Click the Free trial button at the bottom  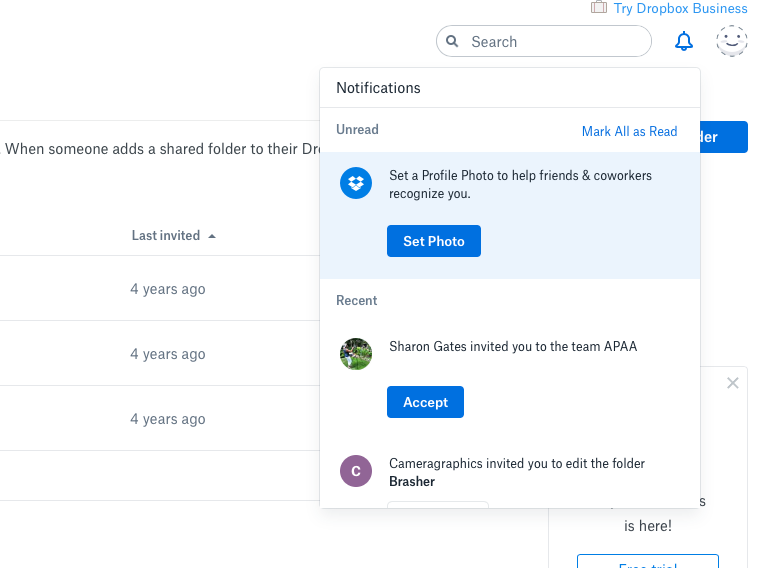pos(648,562)
